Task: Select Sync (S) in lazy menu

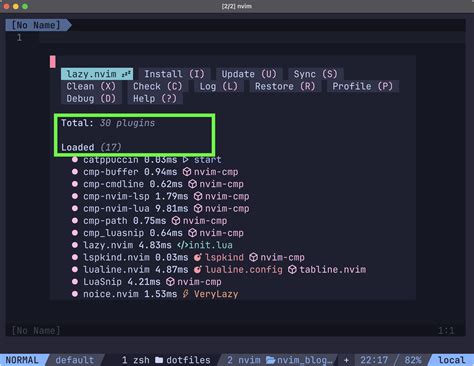Action: (316, 74)
